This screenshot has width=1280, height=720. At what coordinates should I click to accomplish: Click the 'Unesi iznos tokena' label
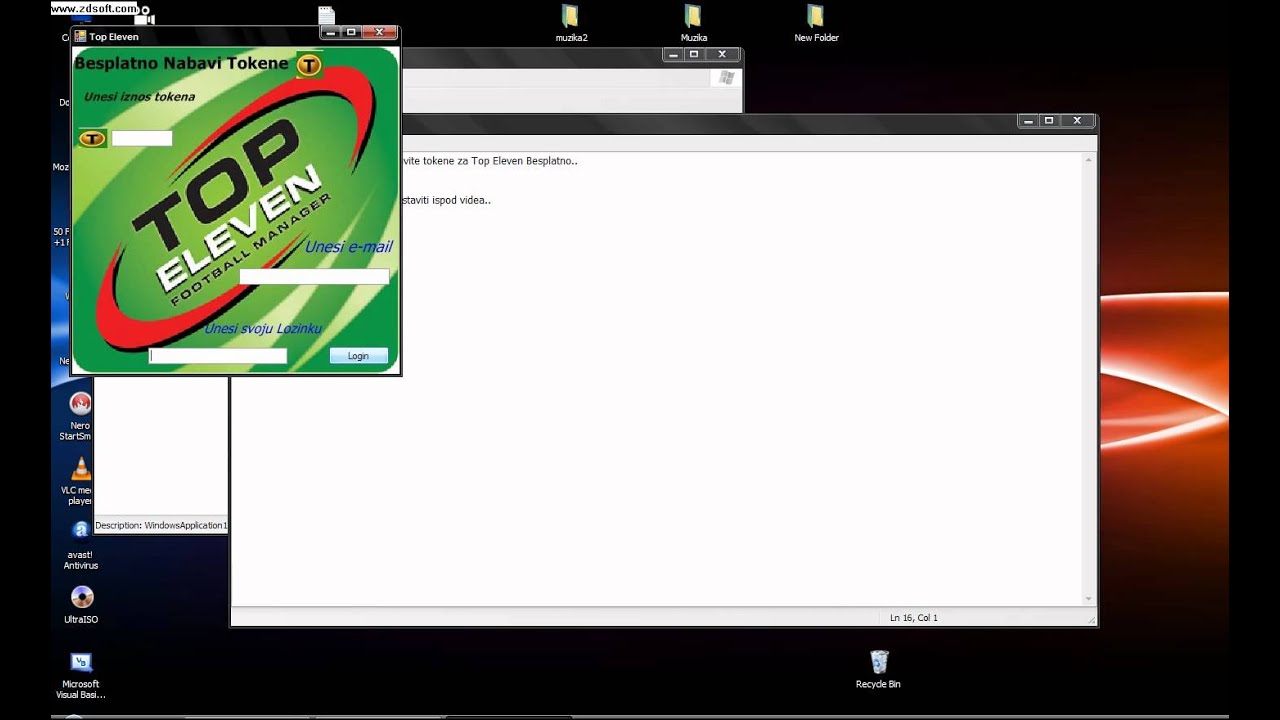coord(139,97)
